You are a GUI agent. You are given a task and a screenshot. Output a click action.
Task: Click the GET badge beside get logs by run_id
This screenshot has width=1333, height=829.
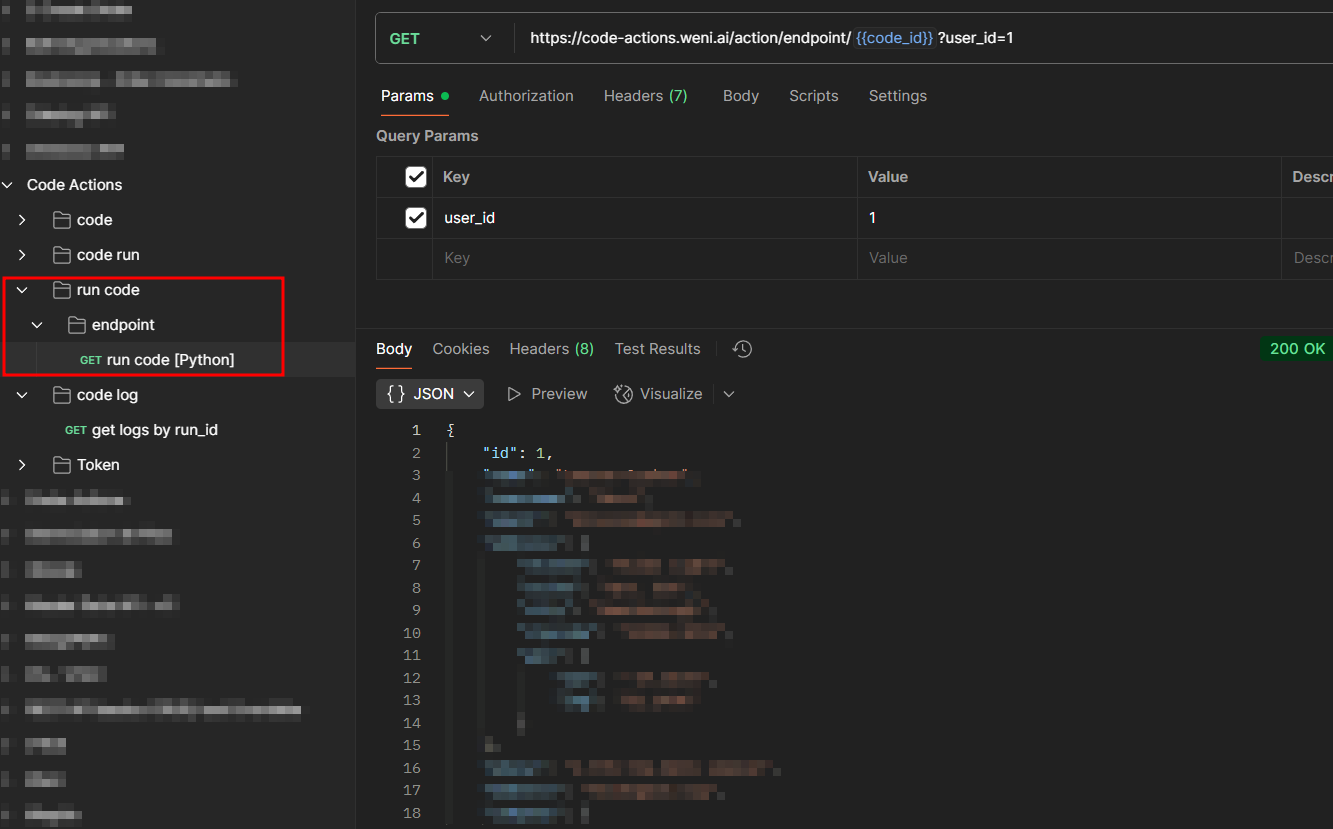point(74,429)
